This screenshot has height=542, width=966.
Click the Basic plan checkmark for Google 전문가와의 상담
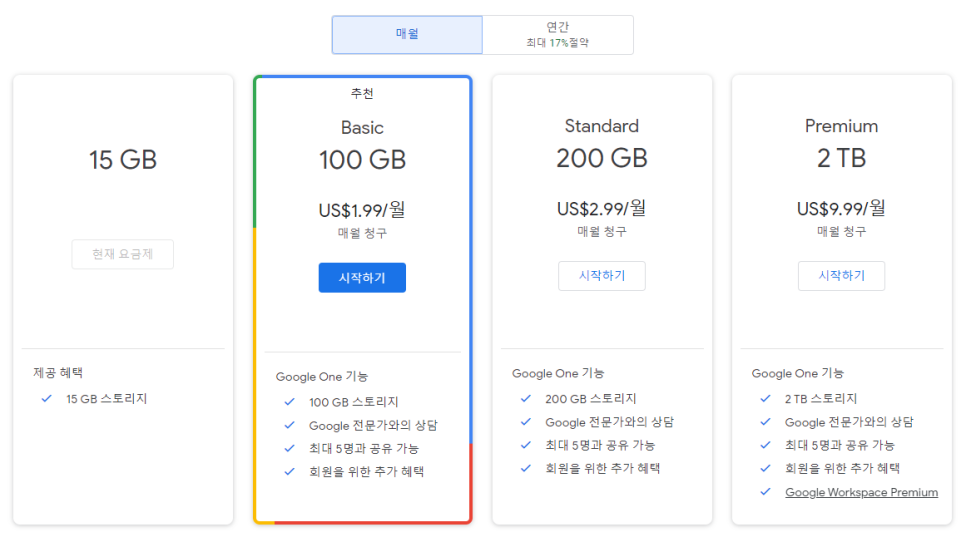pos(290,425)
